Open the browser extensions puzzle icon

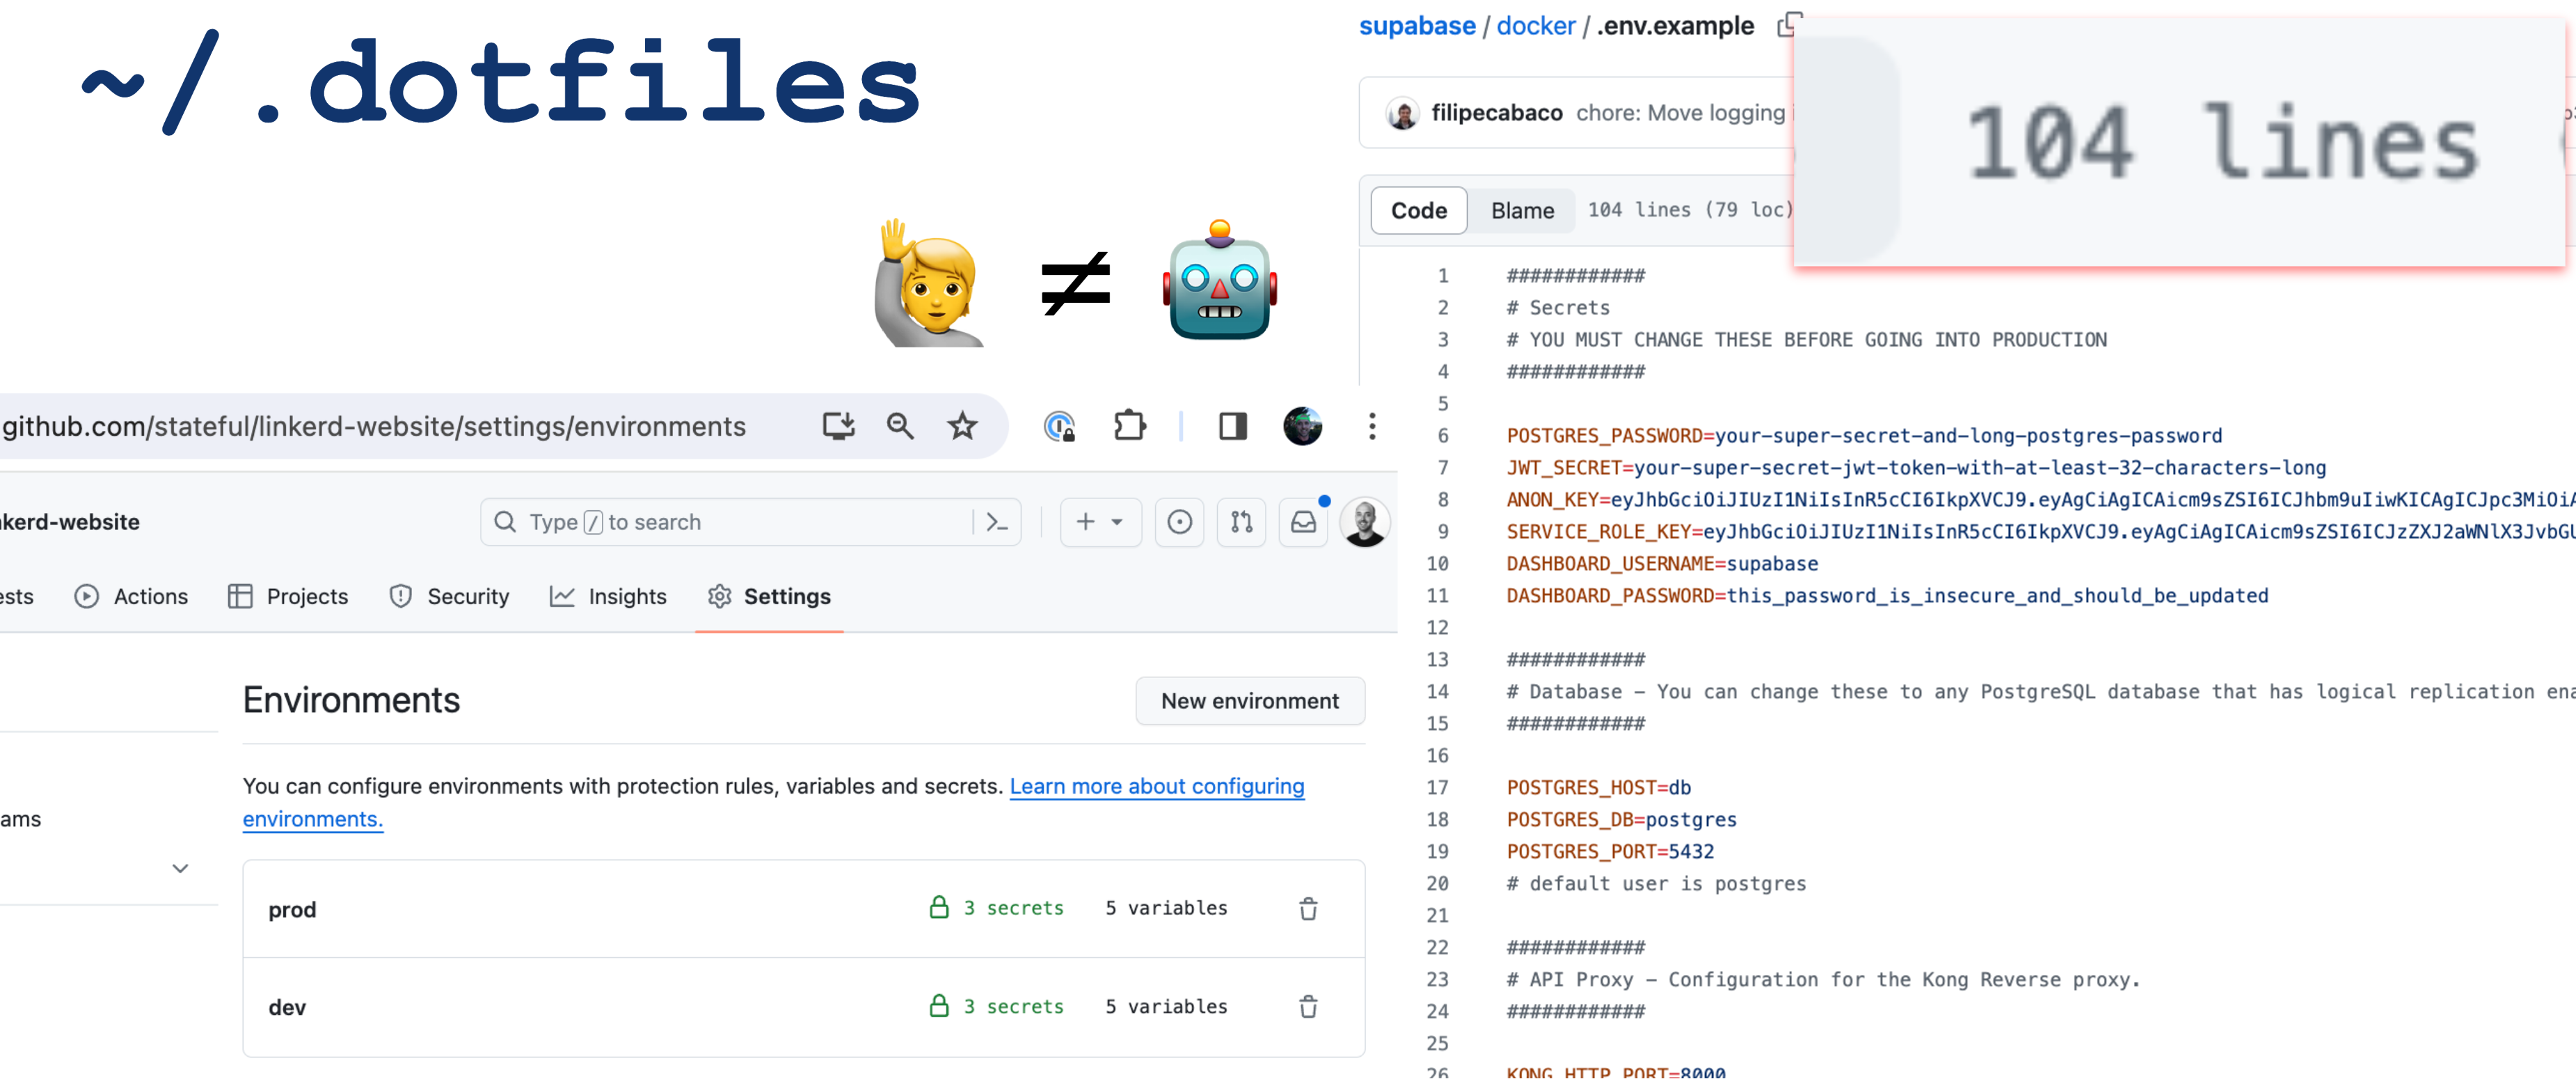[1129, 425]
